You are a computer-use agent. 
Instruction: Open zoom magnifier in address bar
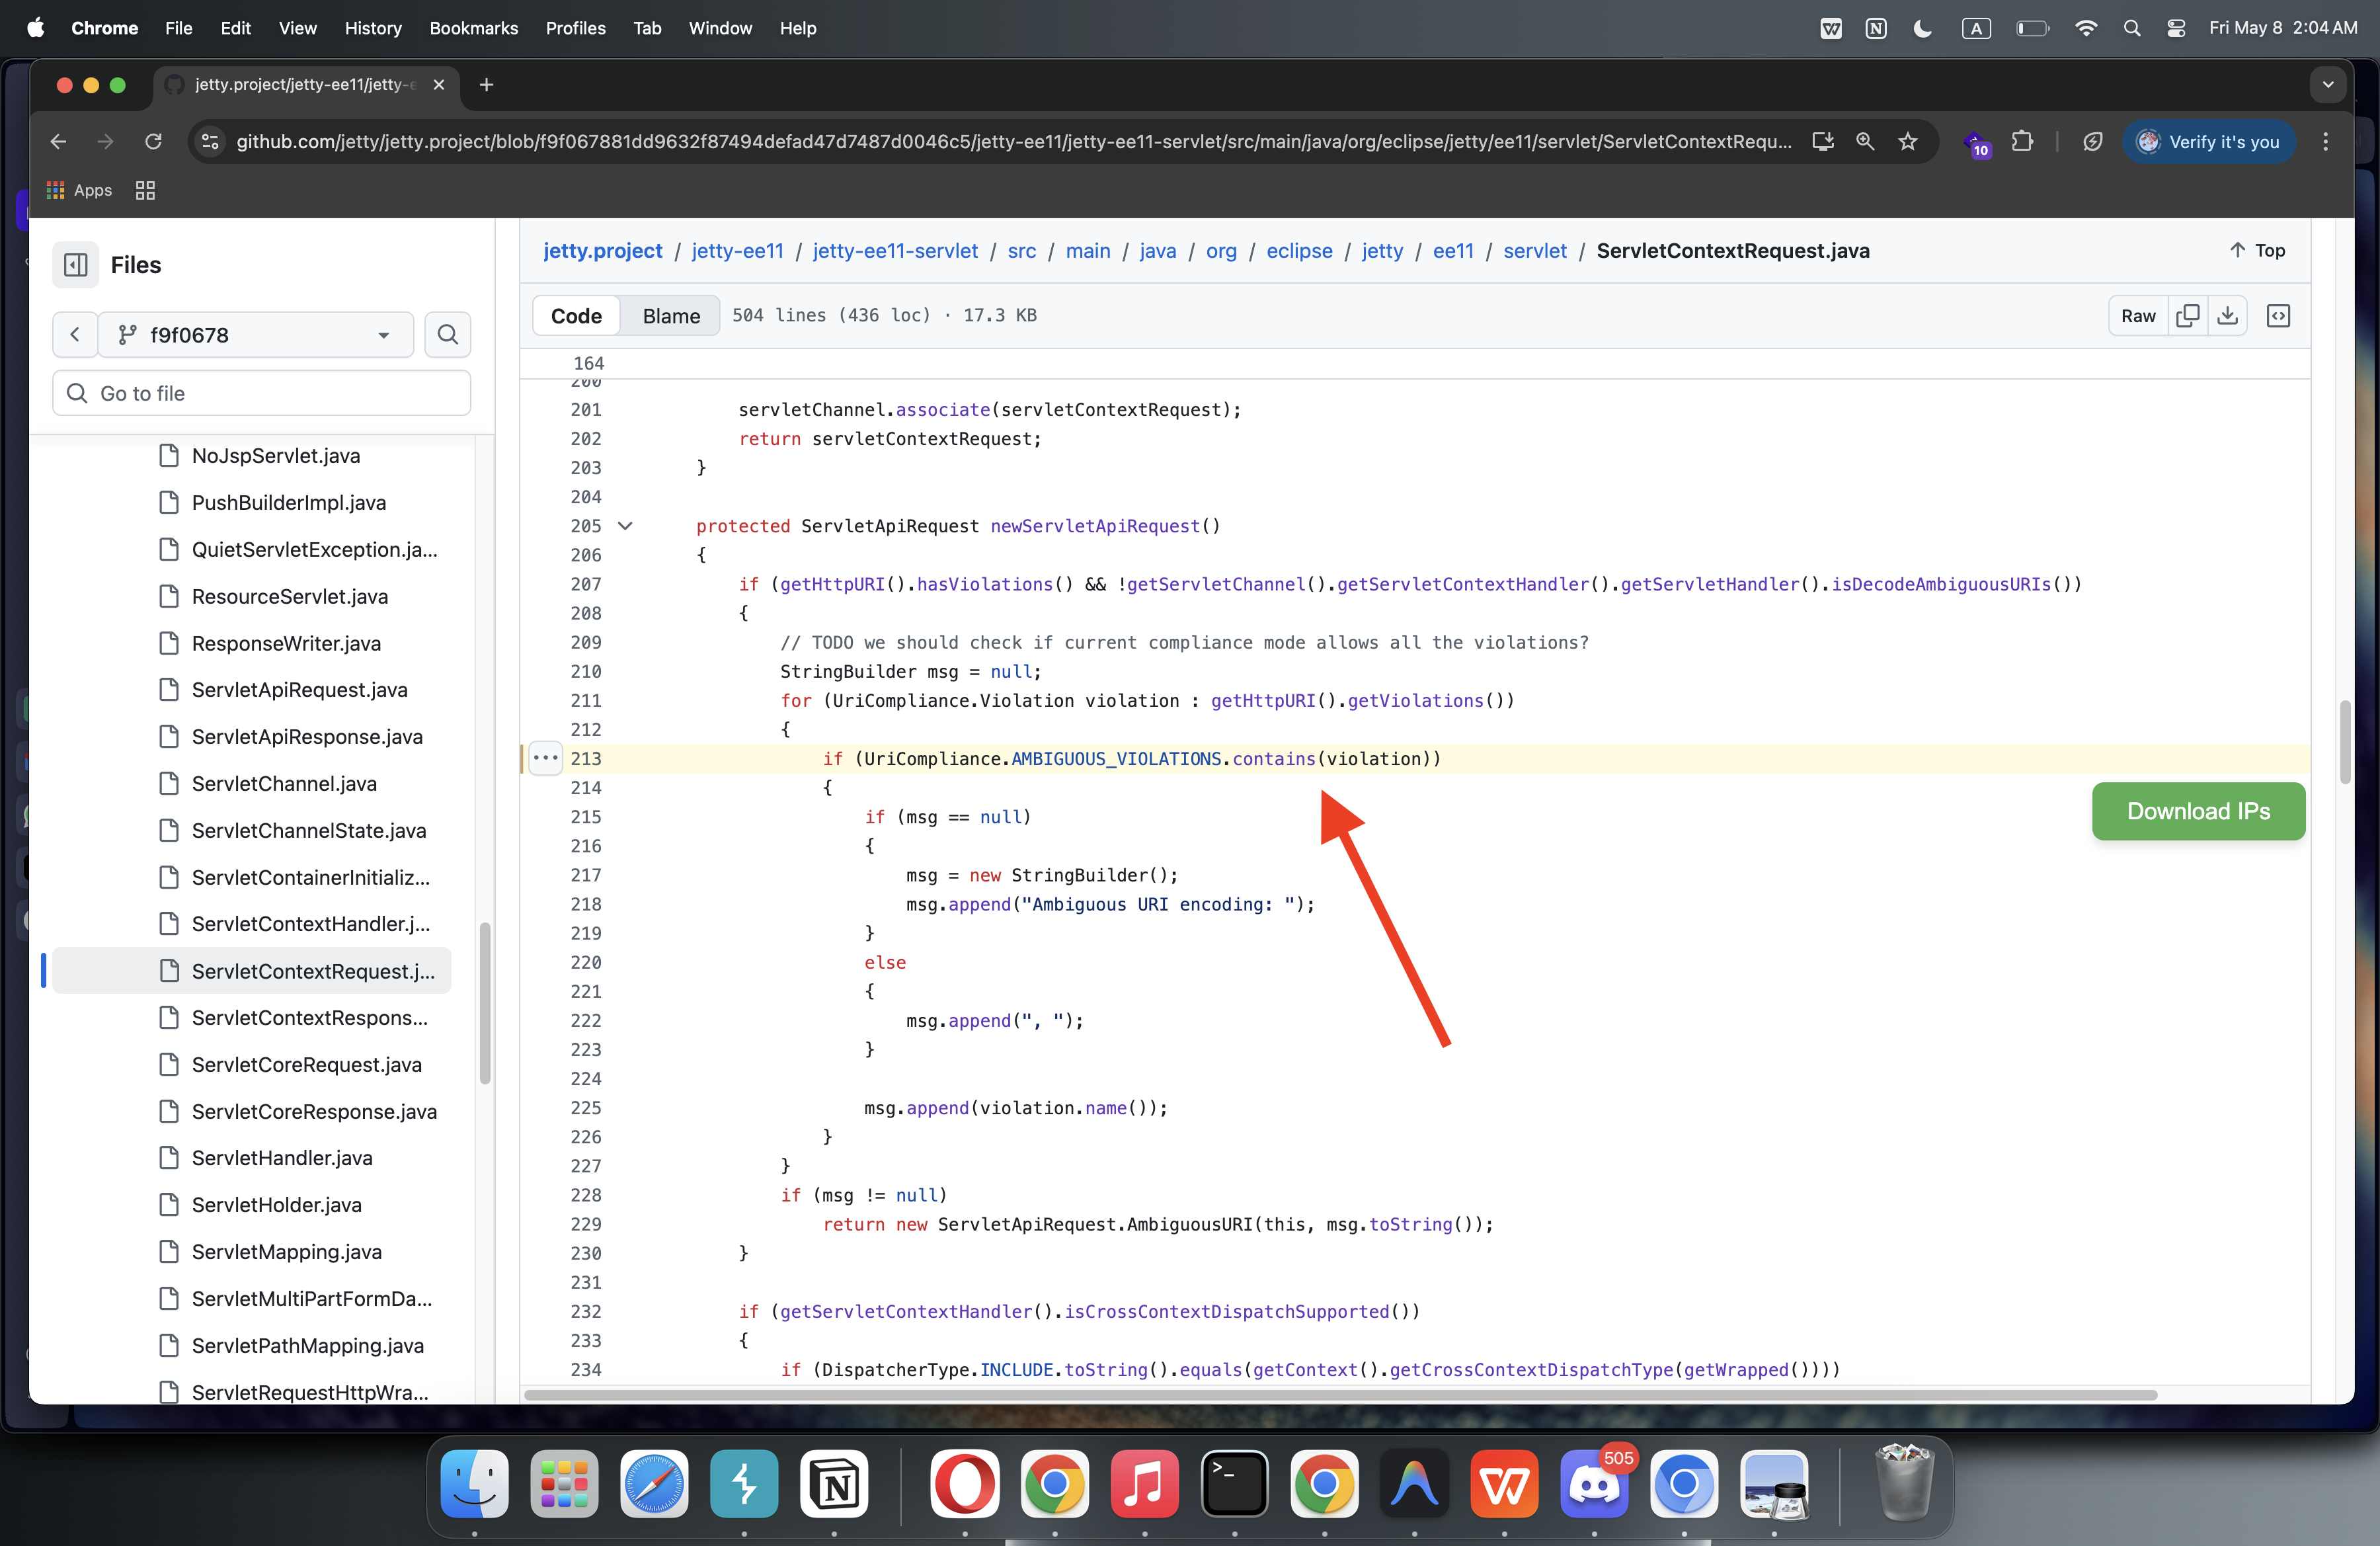[1864, 141]
